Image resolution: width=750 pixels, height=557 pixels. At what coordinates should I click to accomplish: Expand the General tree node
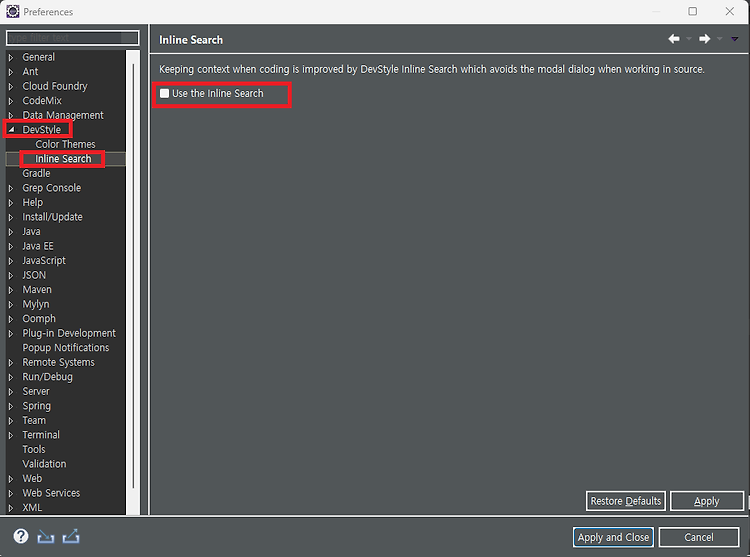click(11, 57)
